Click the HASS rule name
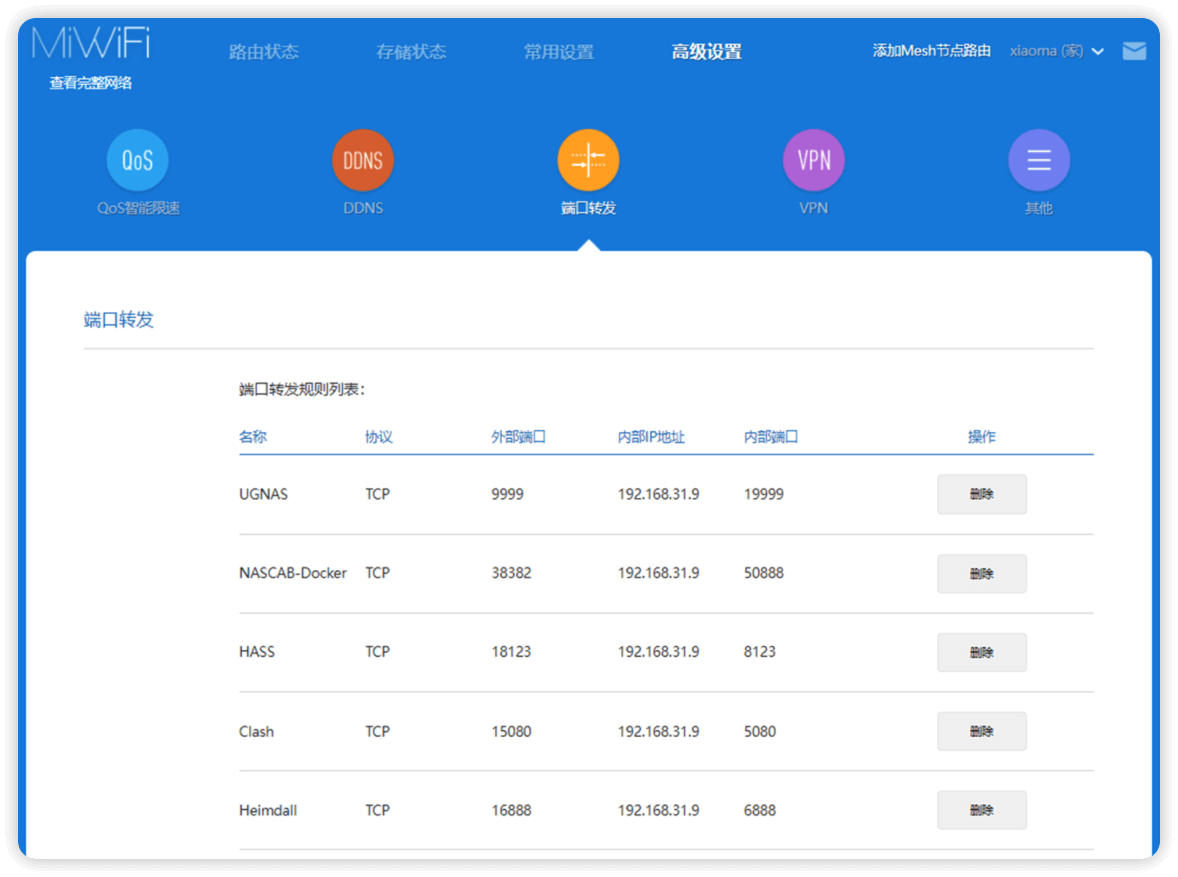Screen dimensions: 1178x877 [256, 652]
